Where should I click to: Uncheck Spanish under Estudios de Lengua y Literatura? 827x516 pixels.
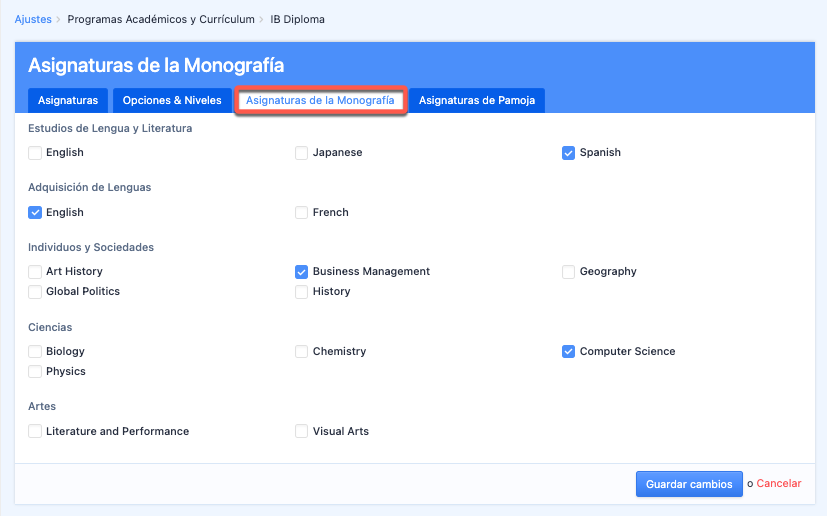coord(569,153)
